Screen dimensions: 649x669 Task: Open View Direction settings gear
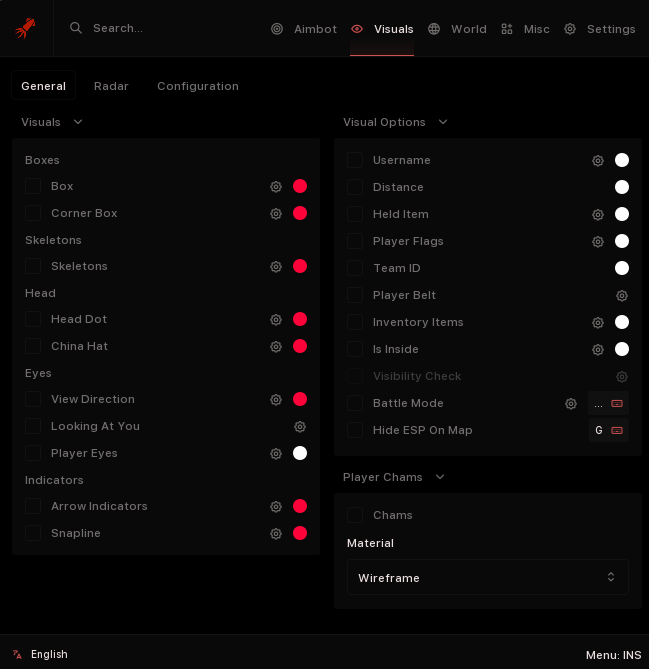(276, 399)
